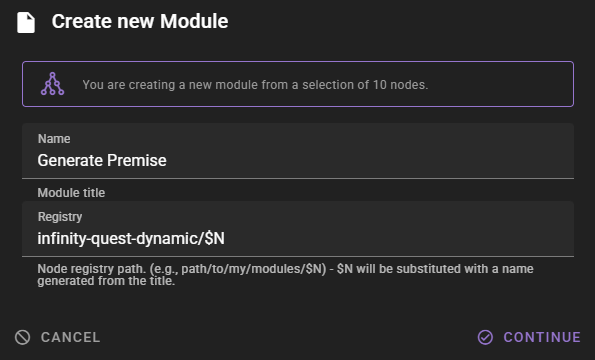Focus the Name input field
The width and height of the screenshot is (595, 360).
coord(298,151)
